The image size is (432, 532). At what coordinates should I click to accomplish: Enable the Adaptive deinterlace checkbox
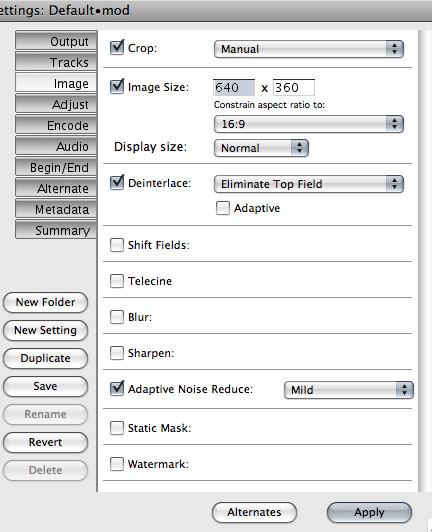pos(223,208)
